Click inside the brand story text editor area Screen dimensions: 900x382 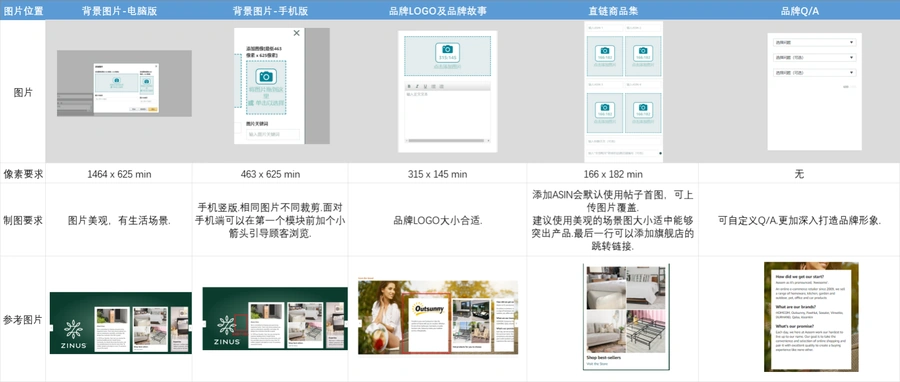[447, 115]
